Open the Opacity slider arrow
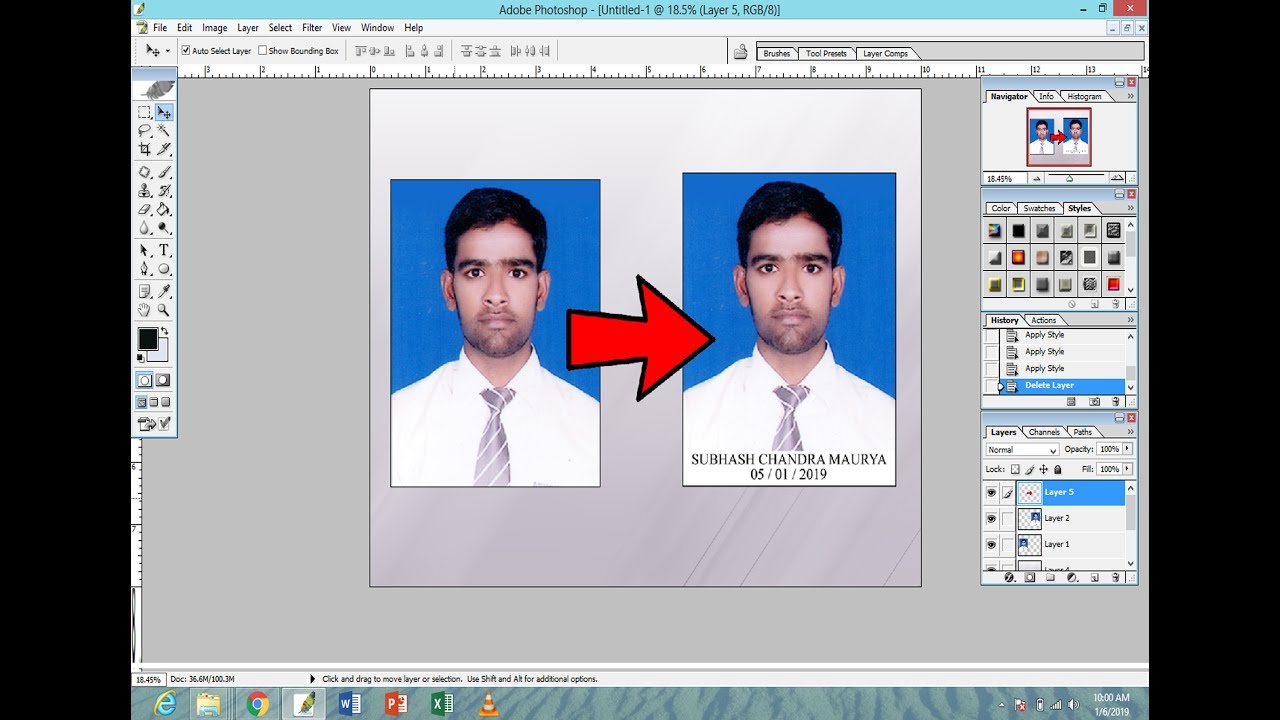 coord(1128,449)
